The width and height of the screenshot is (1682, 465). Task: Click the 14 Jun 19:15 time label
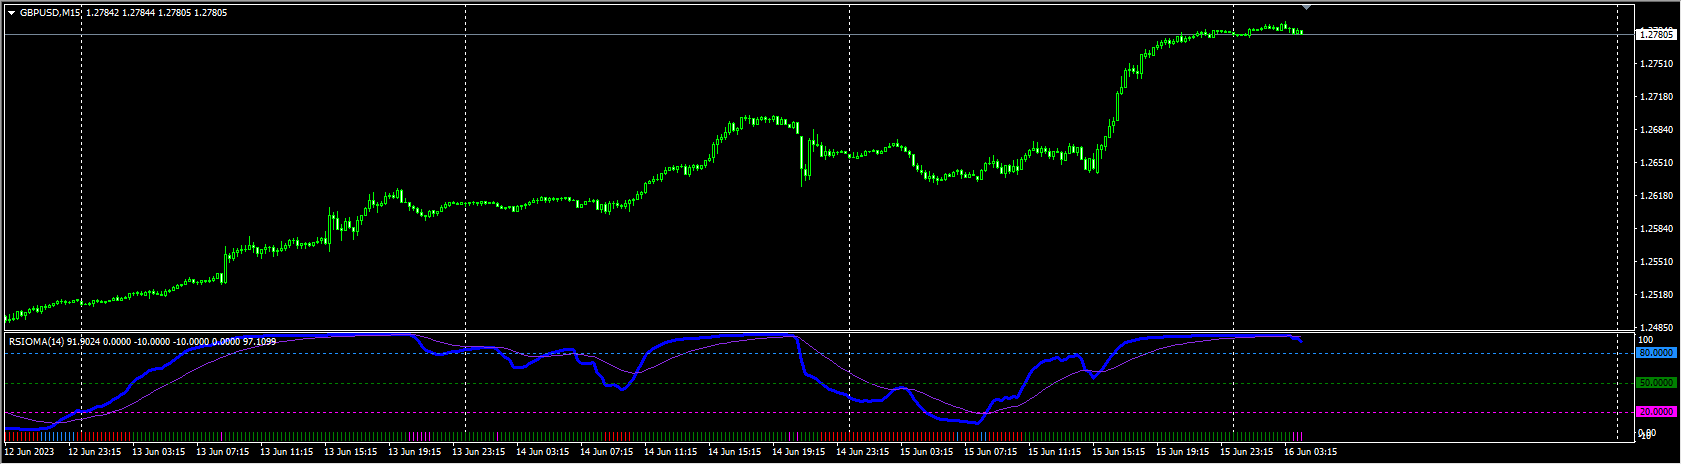(x=797, y=452)
